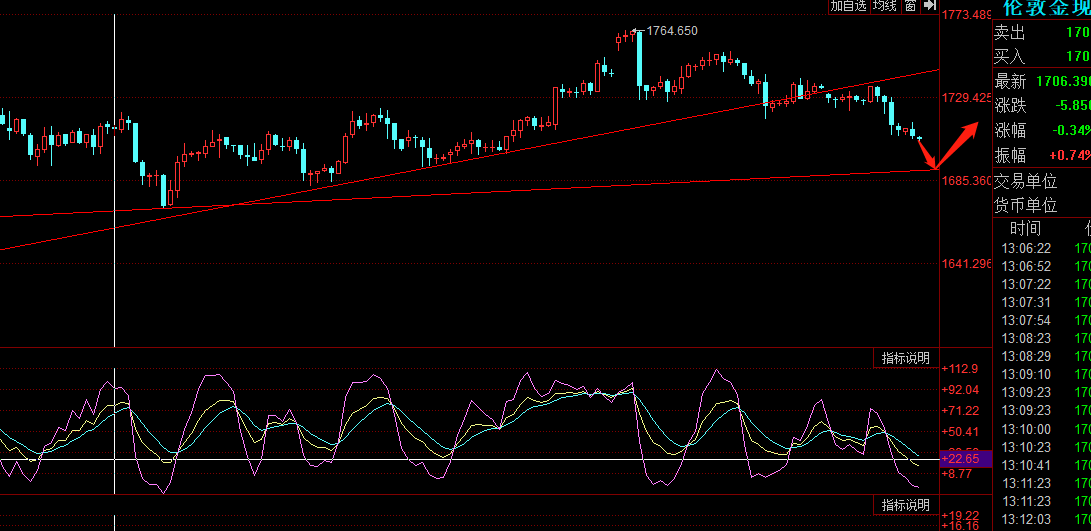Click the +19.22 lower pane axis label
This screenshot has height=531, width=1091.
tap(959, 516)
